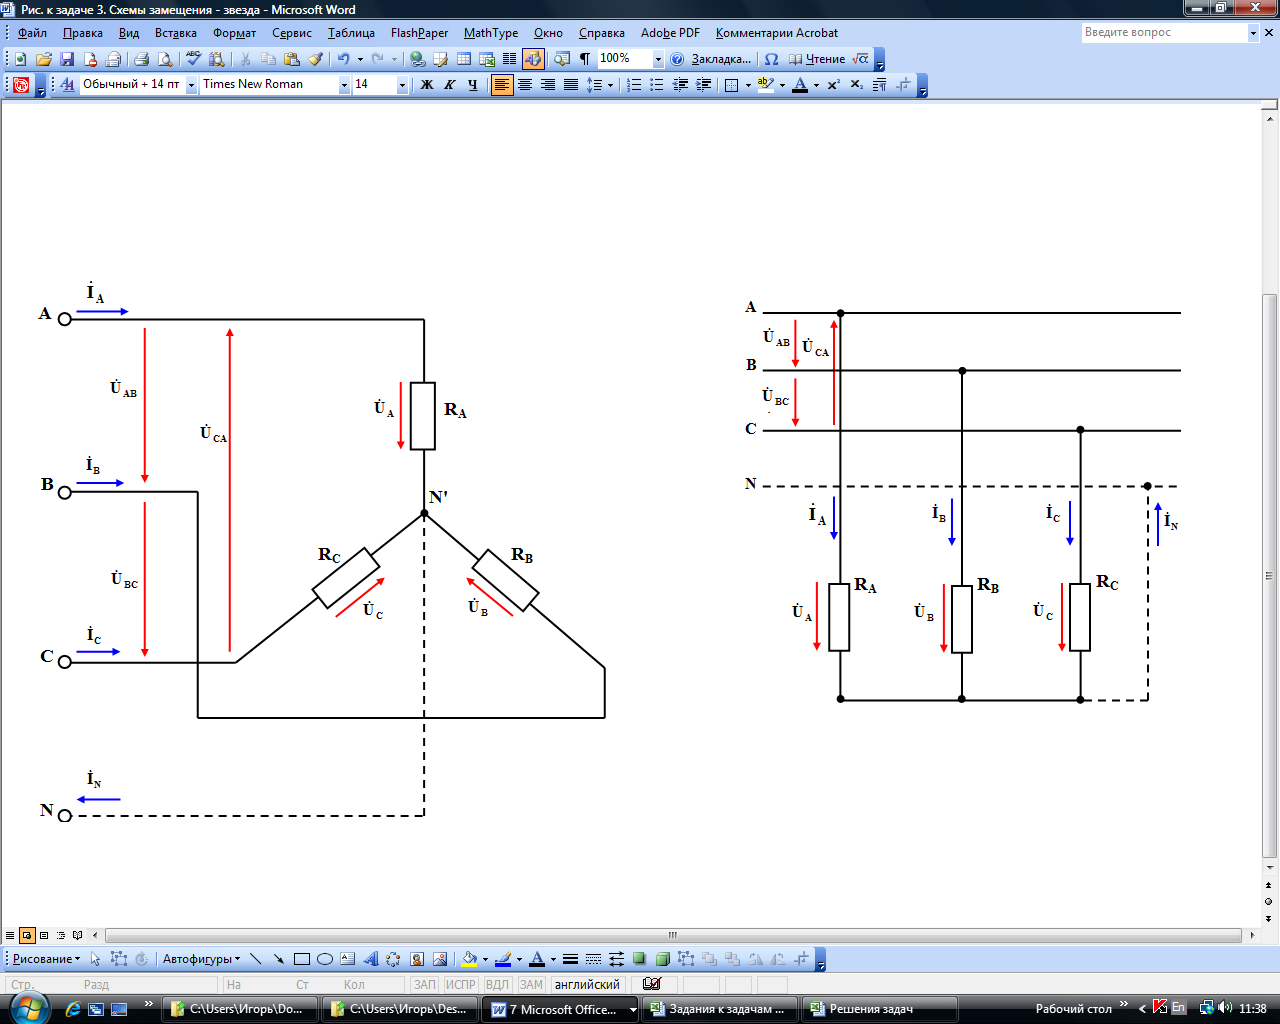Open the Правка menu
This screenshot has height=1024, width=1280.
[x=83, y=33]
